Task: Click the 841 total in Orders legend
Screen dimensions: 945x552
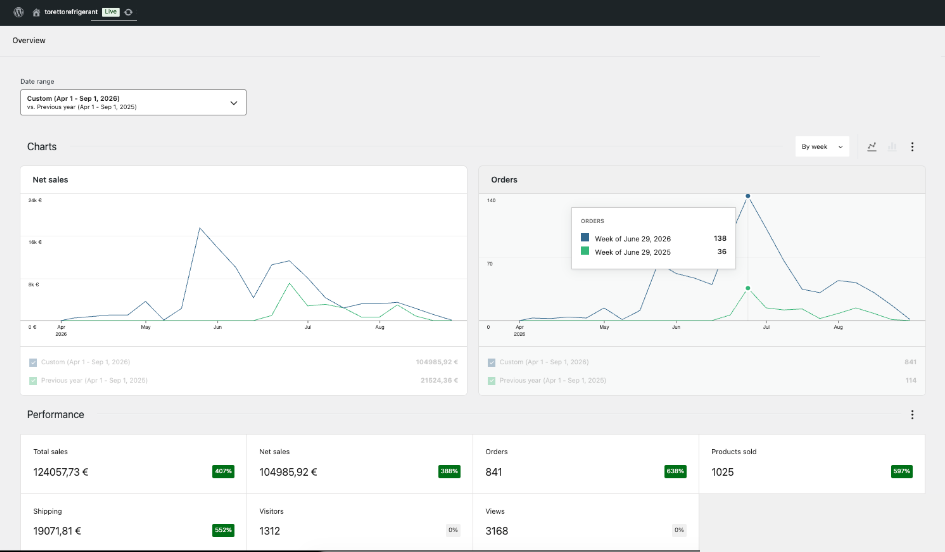Action: point(910,362)
